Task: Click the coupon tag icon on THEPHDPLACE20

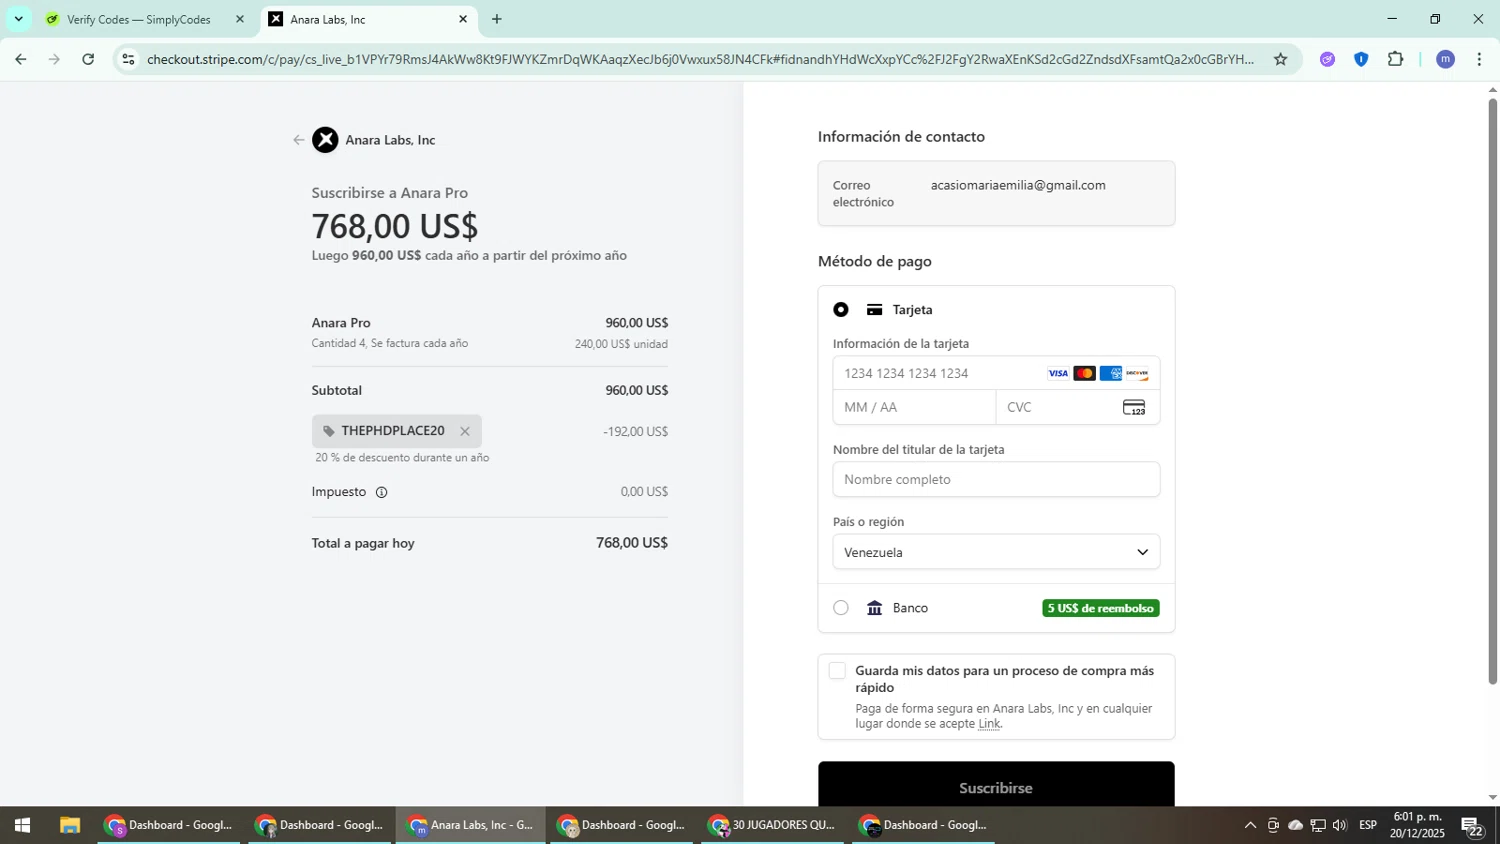Action: [x=328, y=431]
